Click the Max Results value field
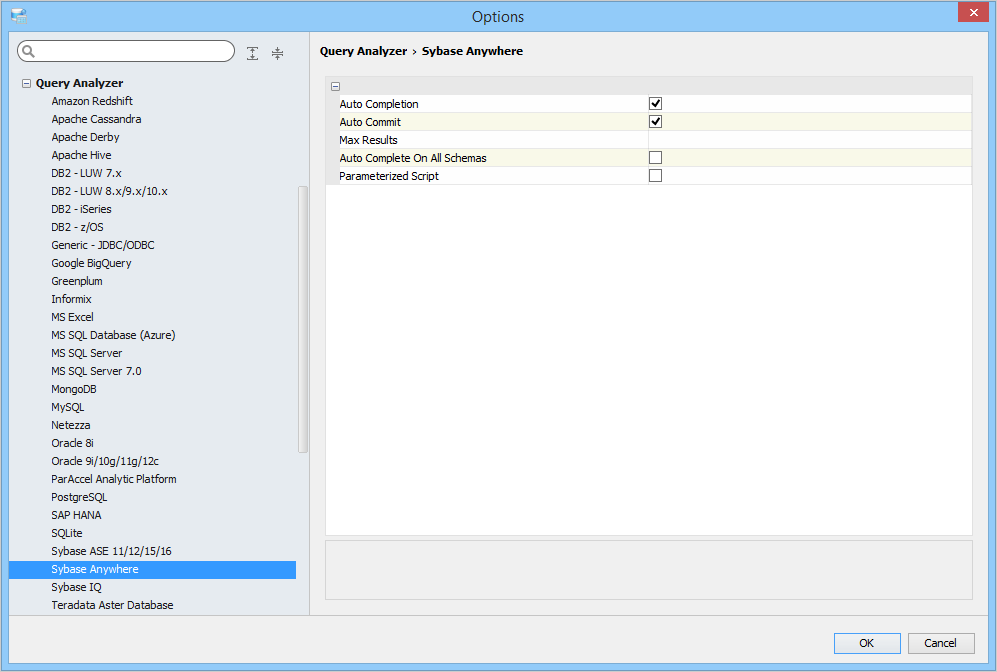The image size is (997, 672). click(x=809, y=140)
